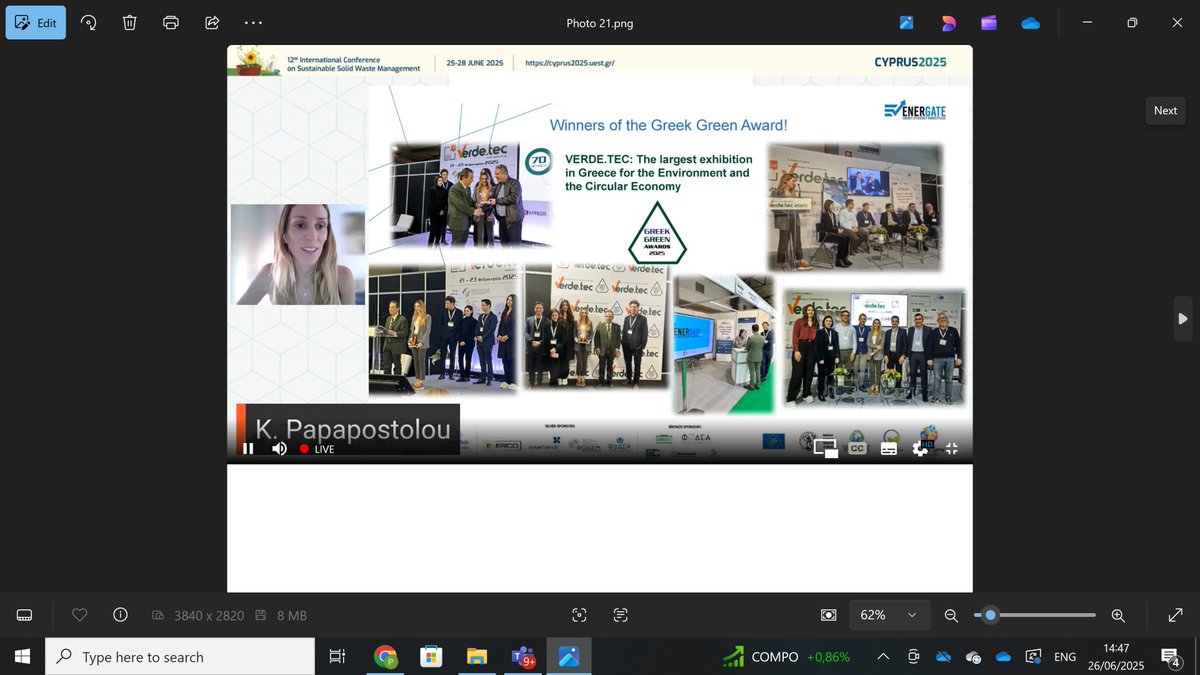Go to next photo with right arrow
The image size is (1200, 675).
pos(1183,319)
